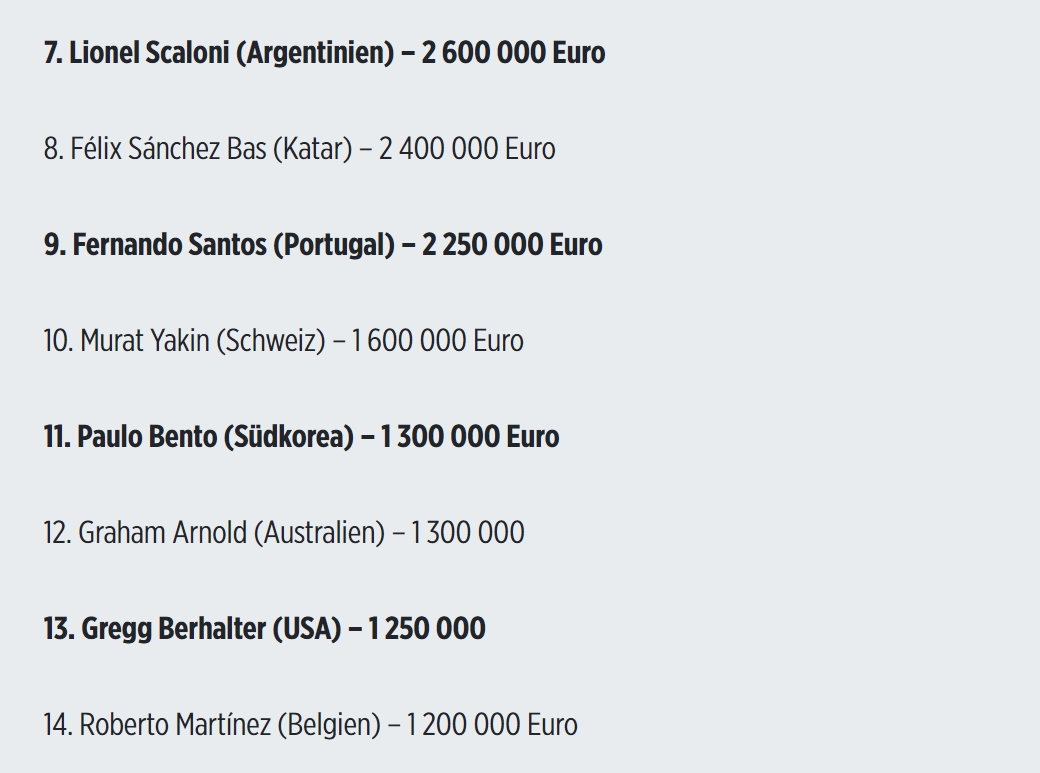Click the name Murat Yakin
The width and height of the screenshot is (1040, 773).
pos(145,341)
